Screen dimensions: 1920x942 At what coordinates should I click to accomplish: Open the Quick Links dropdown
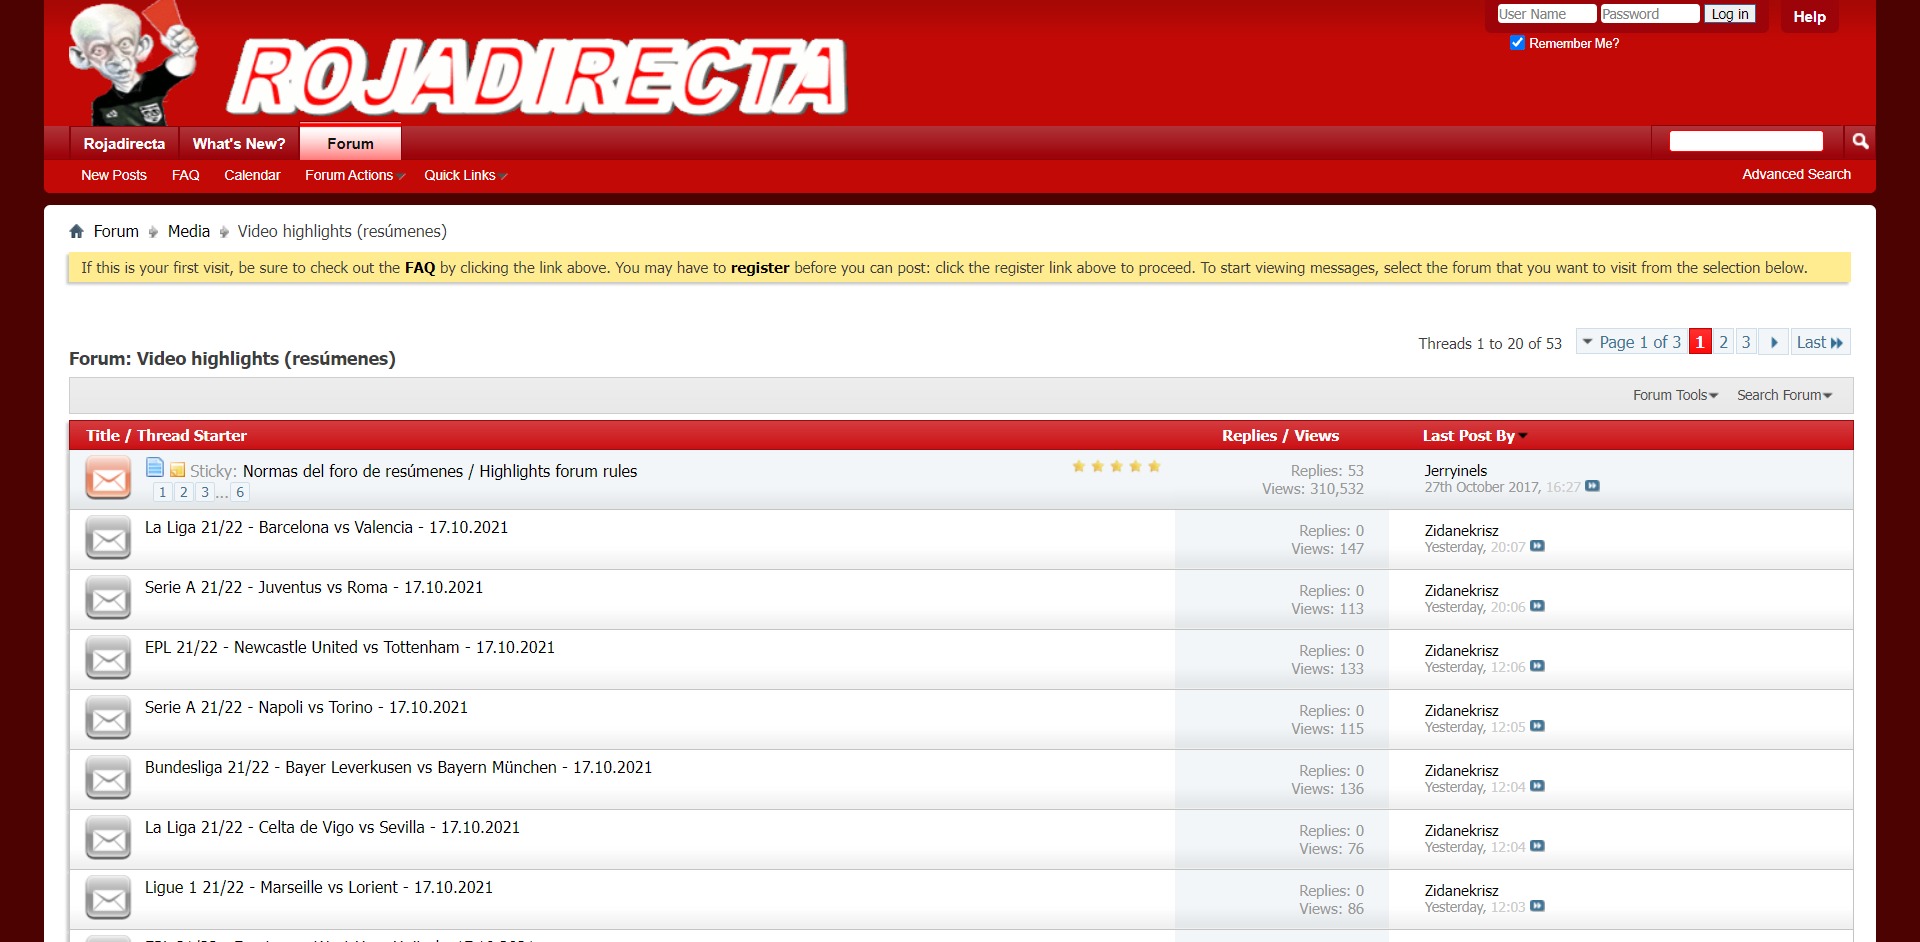pos(465,175)
